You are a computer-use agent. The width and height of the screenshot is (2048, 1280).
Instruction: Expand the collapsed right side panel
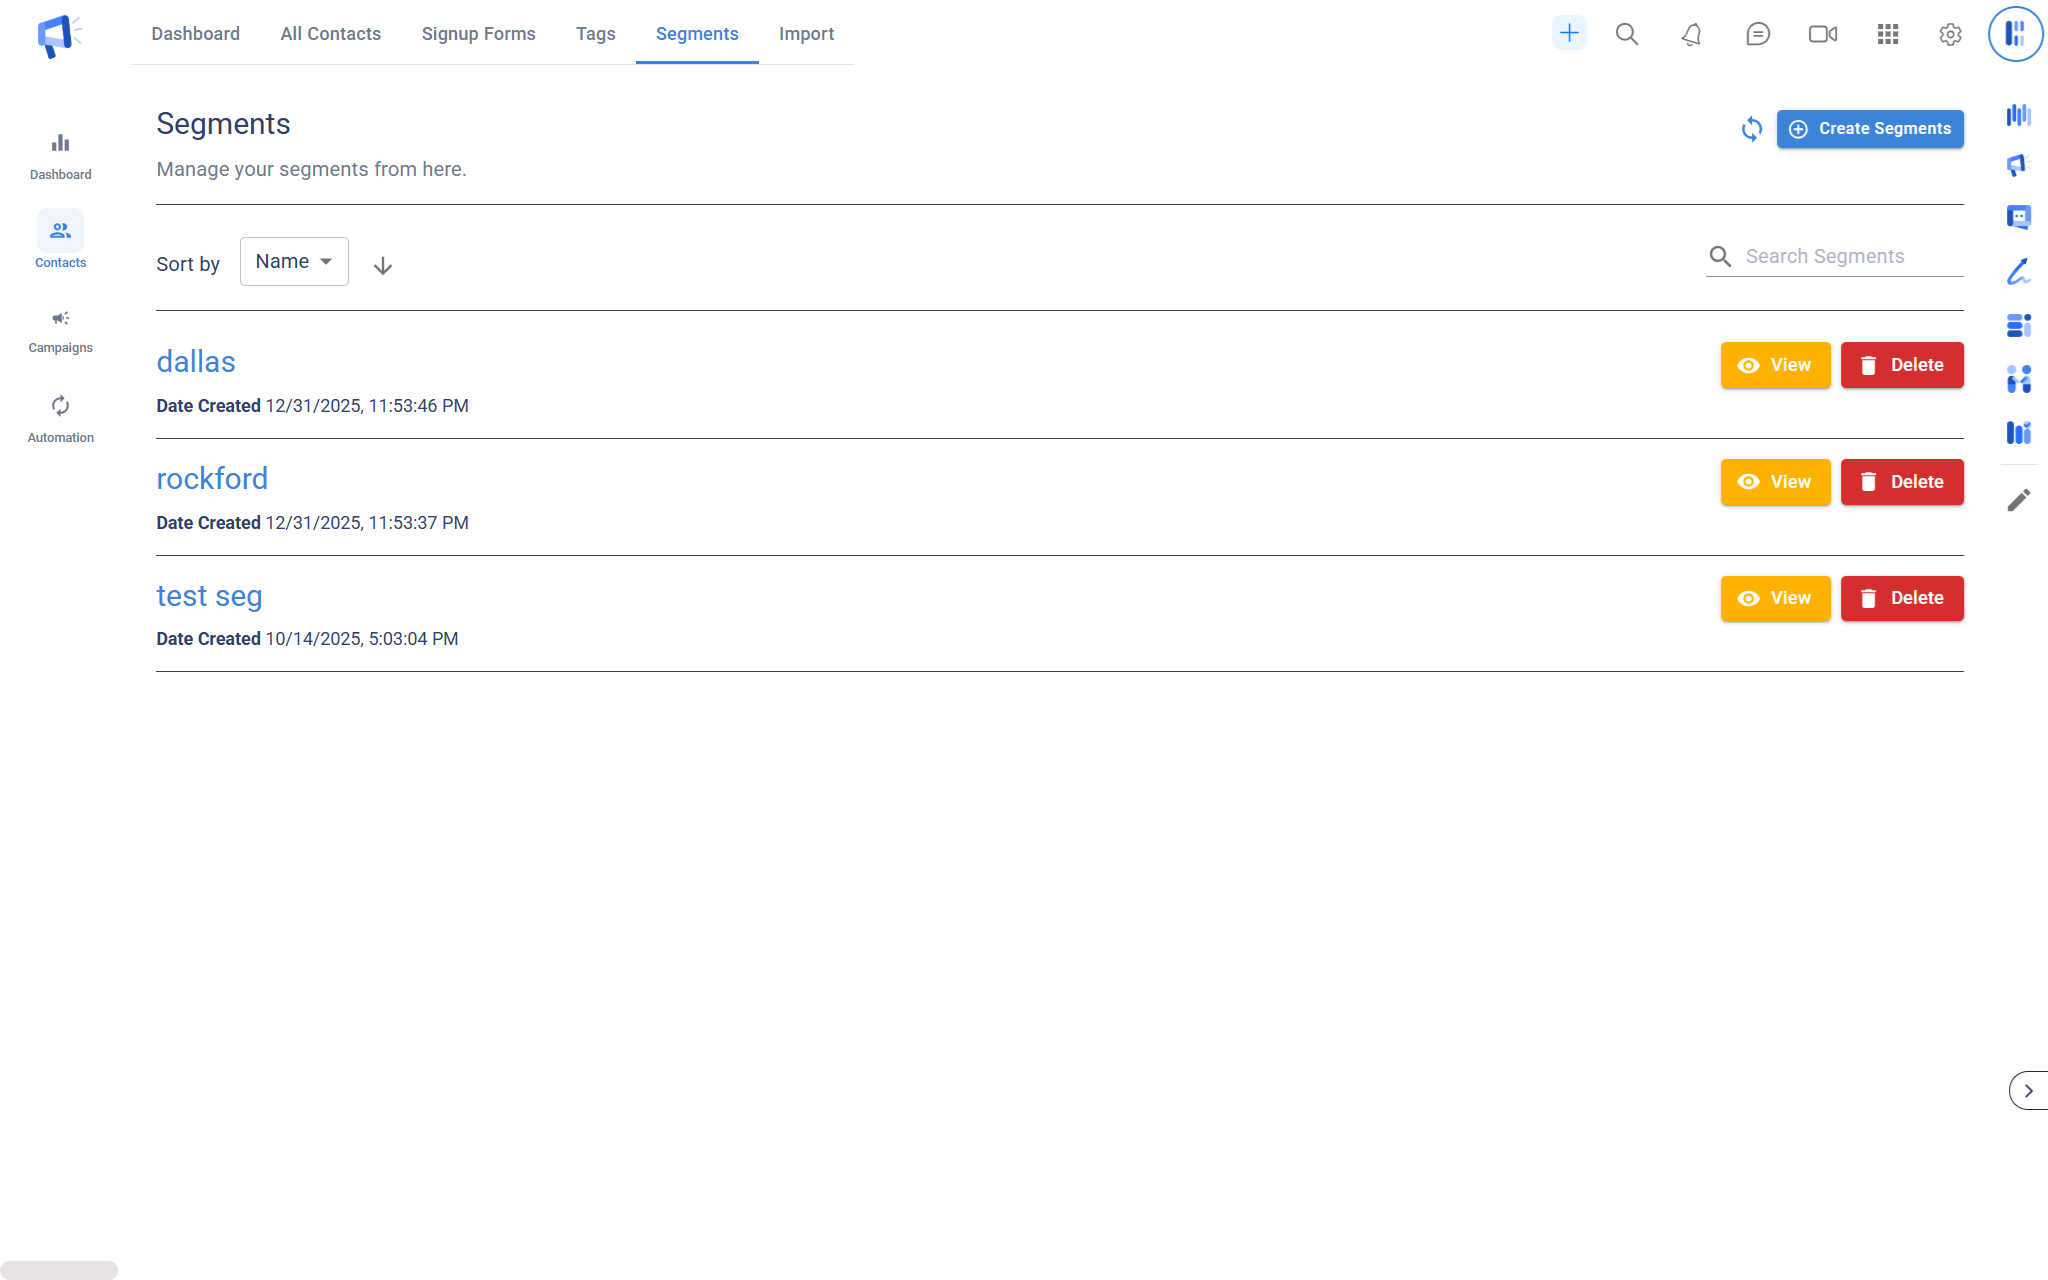coord(2028,1090)
